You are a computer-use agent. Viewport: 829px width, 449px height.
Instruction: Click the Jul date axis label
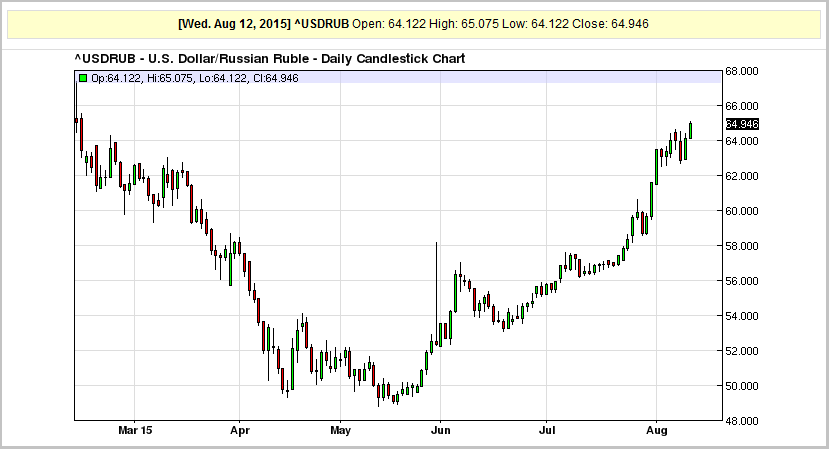547,430
